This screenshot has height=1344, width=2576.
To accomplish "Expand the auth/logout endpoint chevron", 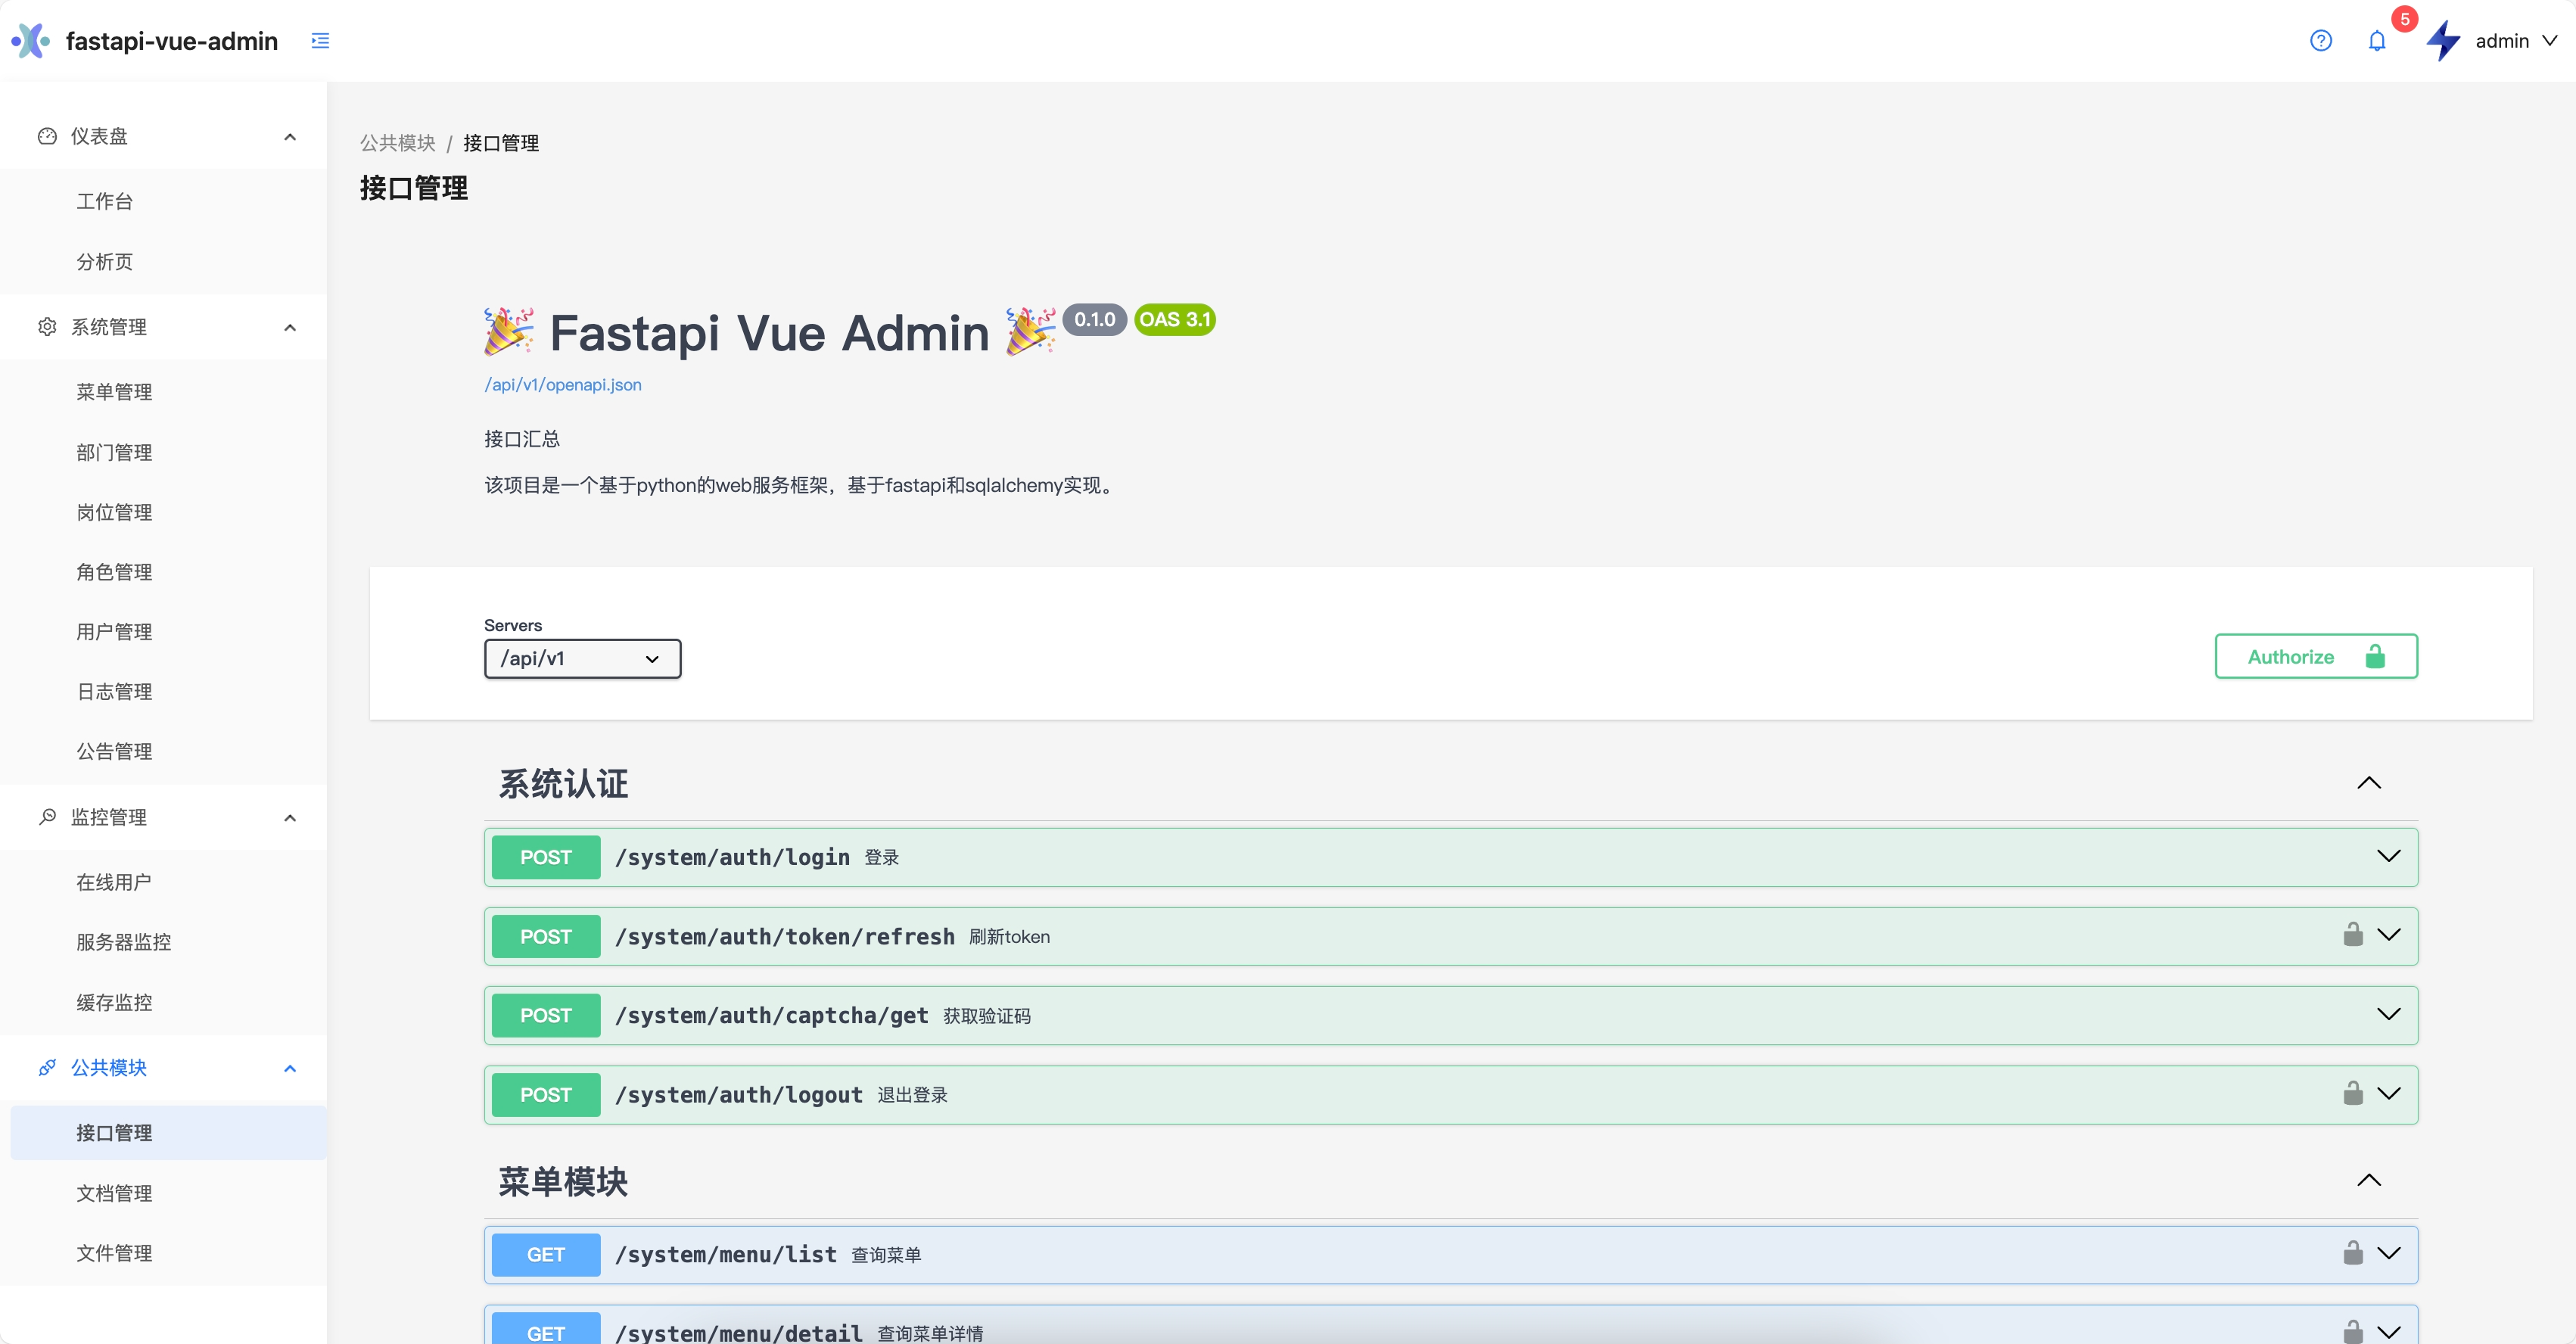I will 2389,1093.
